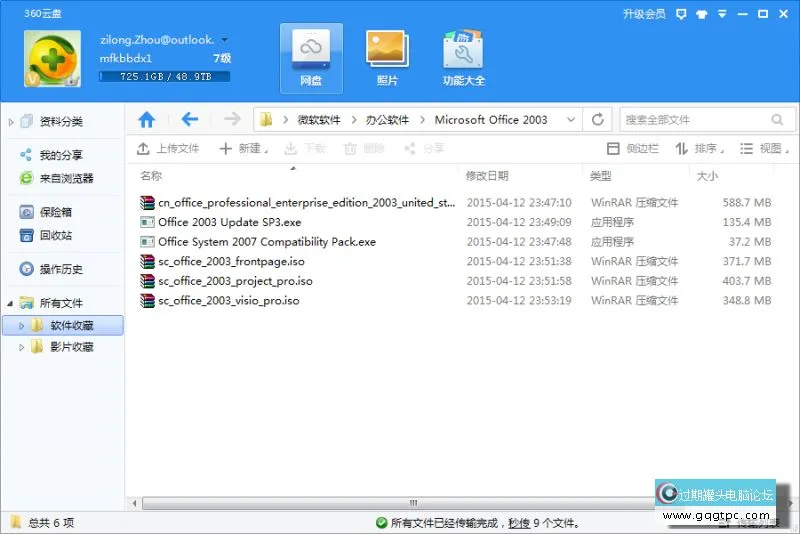This screenshot has height=534, width=800.
Task: Open the 网盘 cloud disk tab
Action: click(x=311, y=58)
